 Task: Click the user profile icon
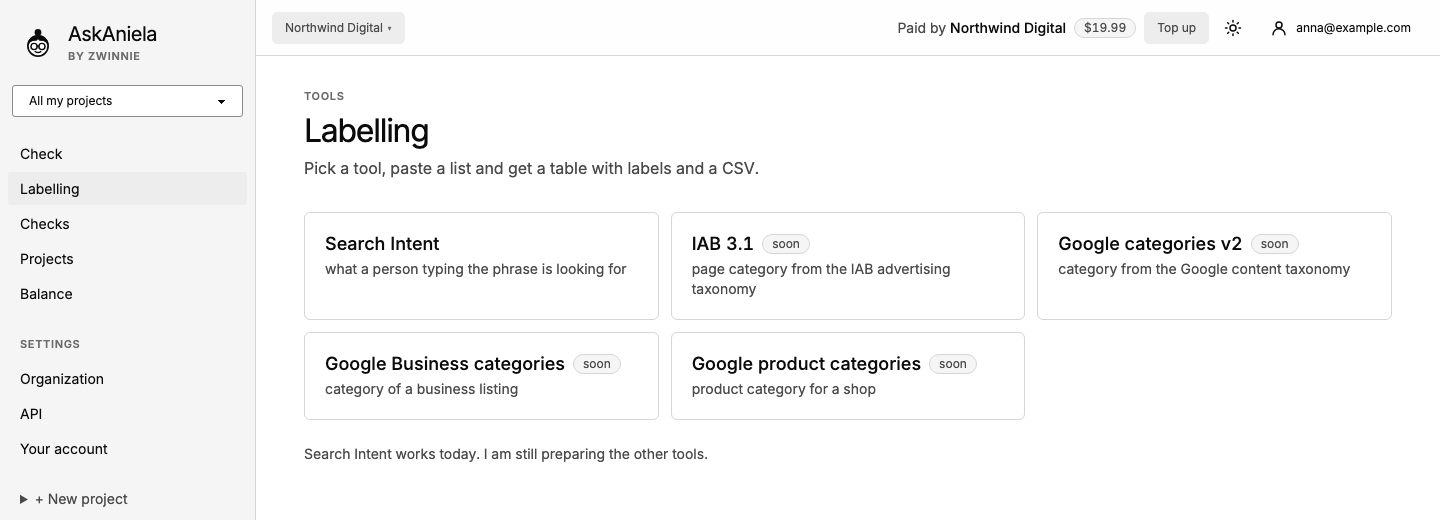click(1278, 28)
